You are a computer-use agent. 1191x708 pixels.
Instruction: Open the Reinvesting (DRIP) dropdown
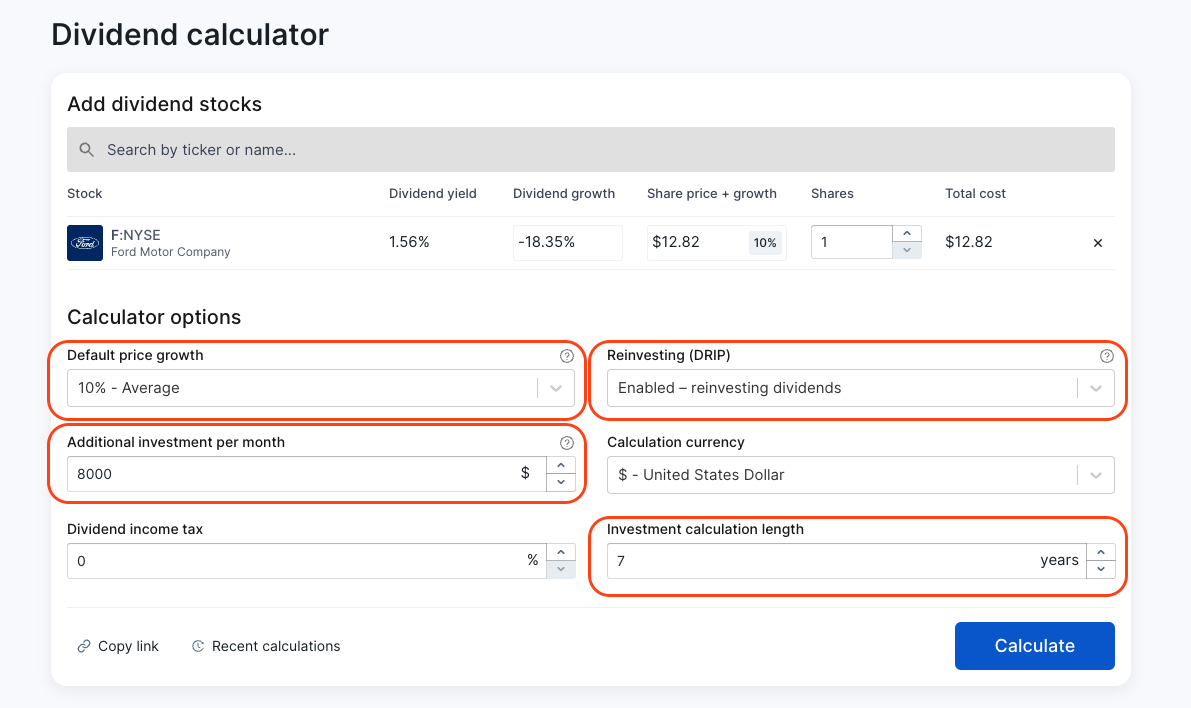(x=1095, y=388)
